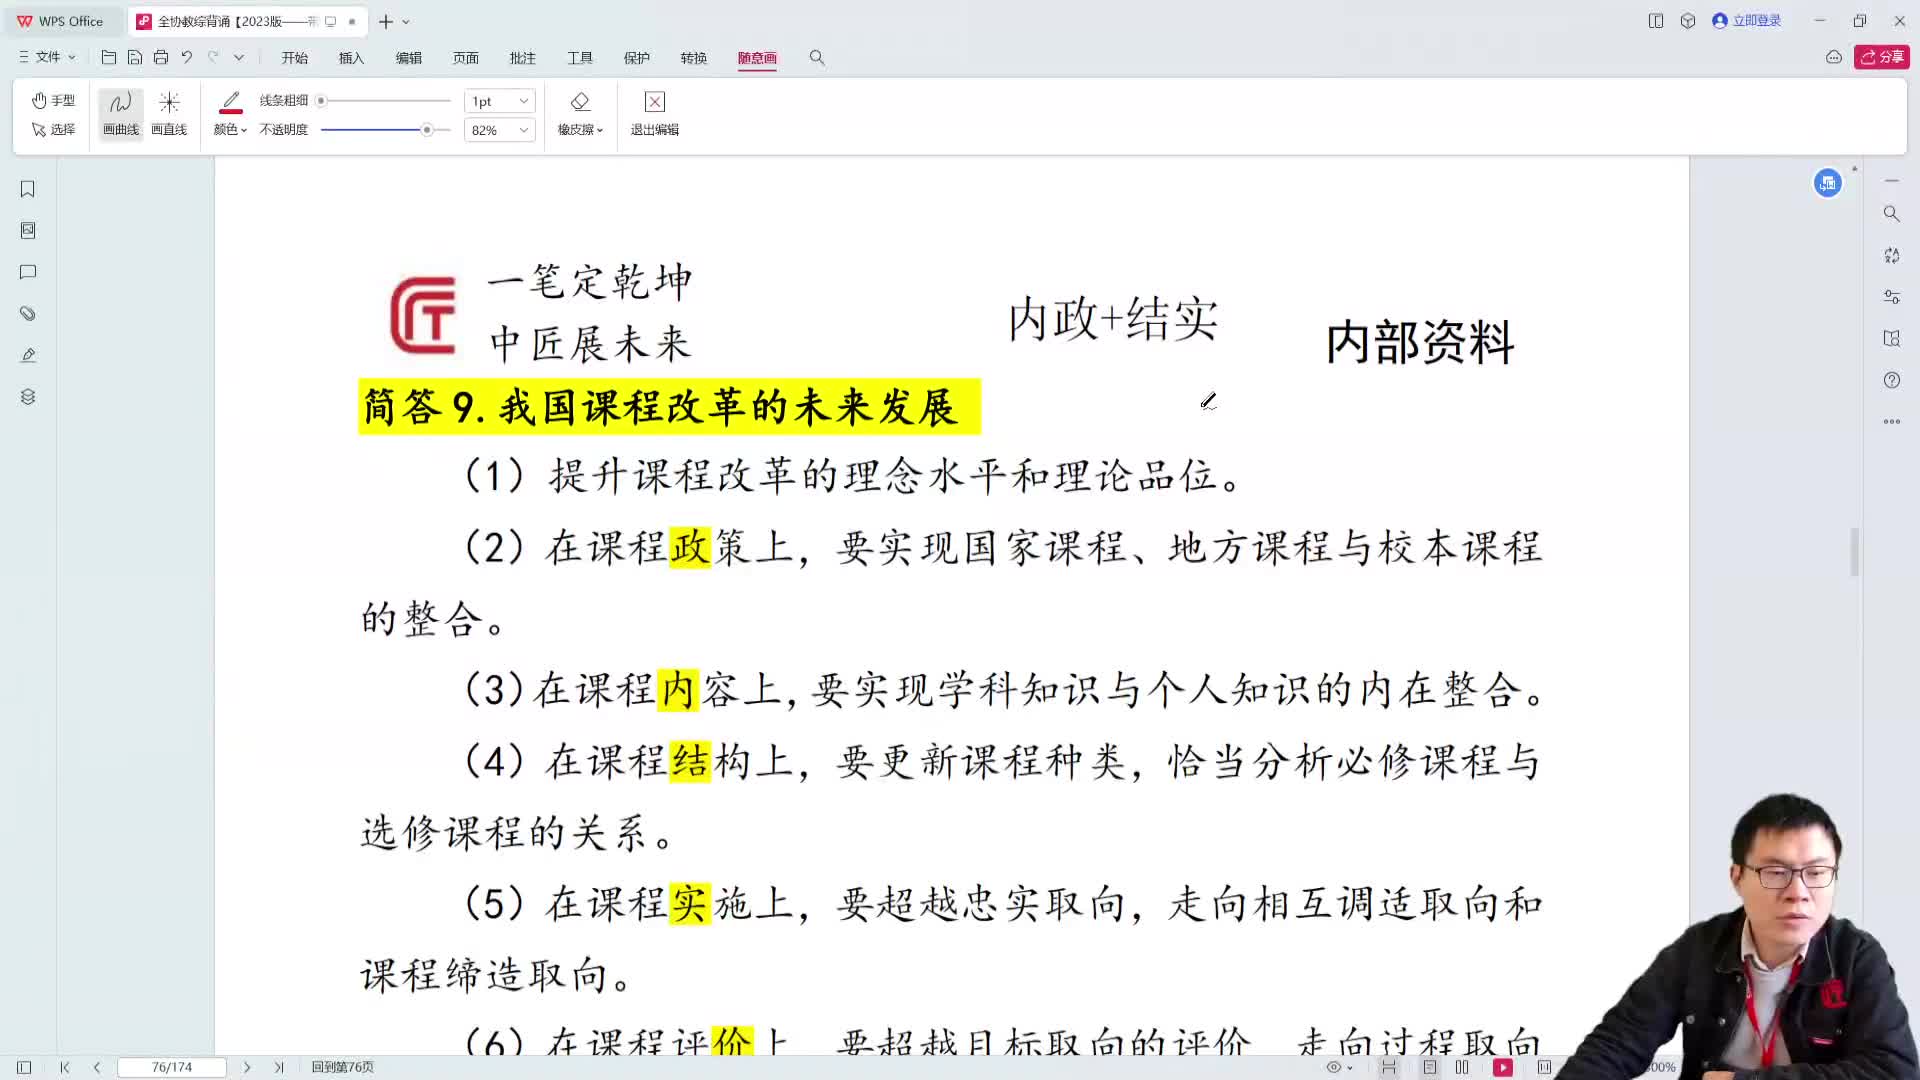The image size is (1920, 1080).
Task: Toggle the 选择 selection tool
Action: point(53,129)
